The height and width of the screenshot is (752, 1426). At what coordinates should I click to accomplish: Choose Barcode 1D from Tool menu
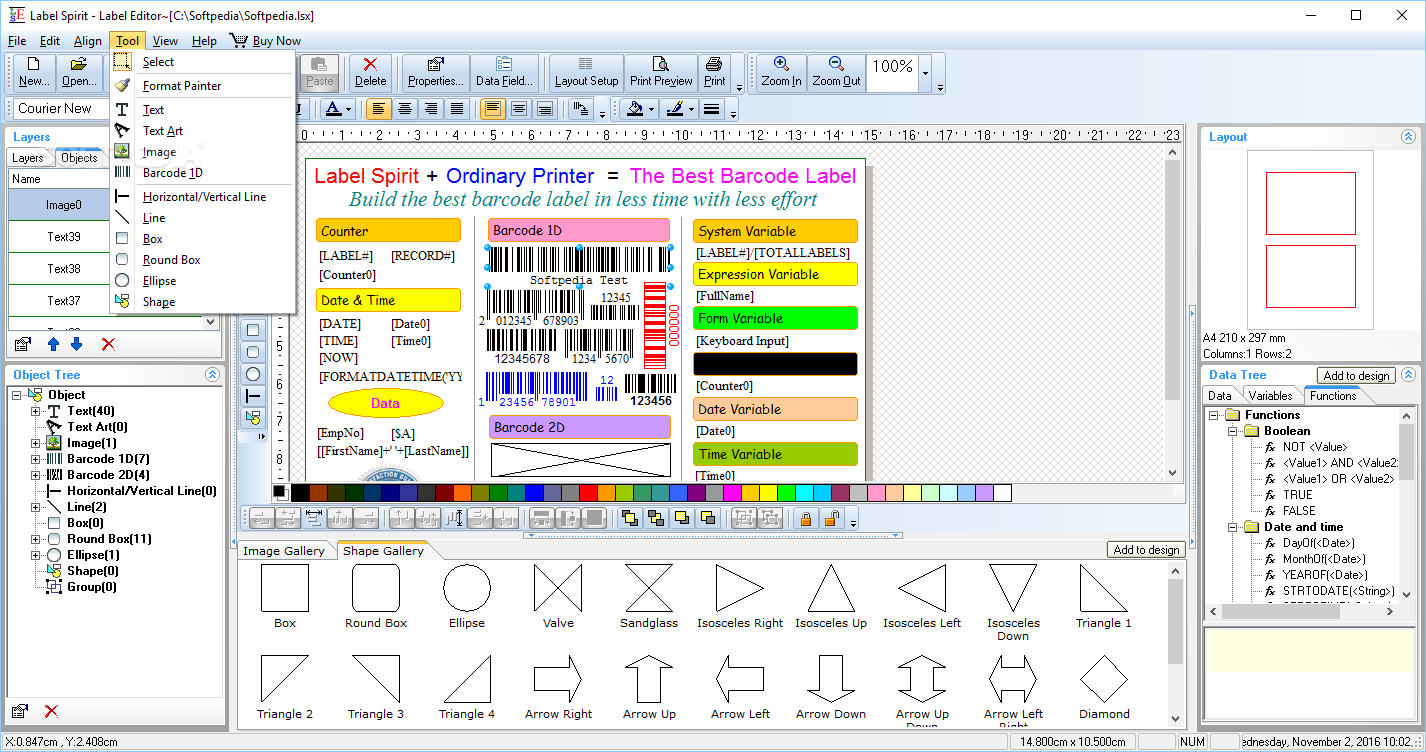[172, 173]
